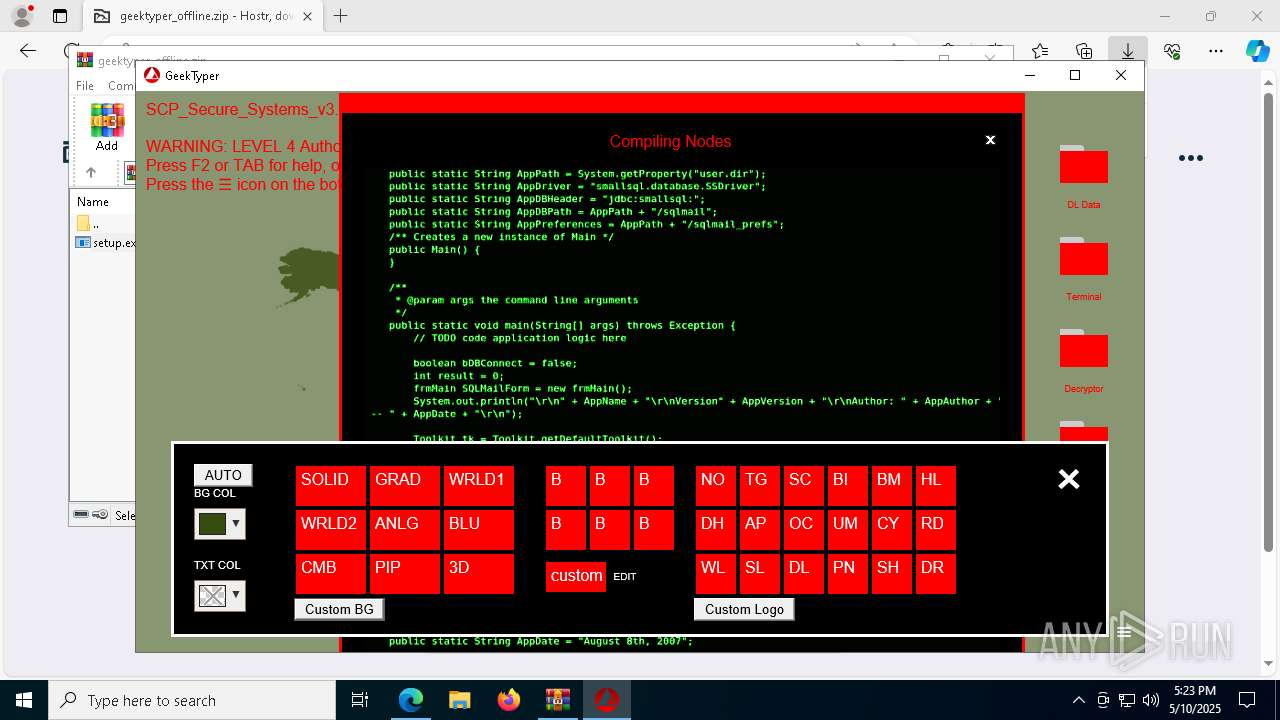Select the AP logo option
Image resolution: width=1280 pixels, height=720 pixels.
point(760,529)
